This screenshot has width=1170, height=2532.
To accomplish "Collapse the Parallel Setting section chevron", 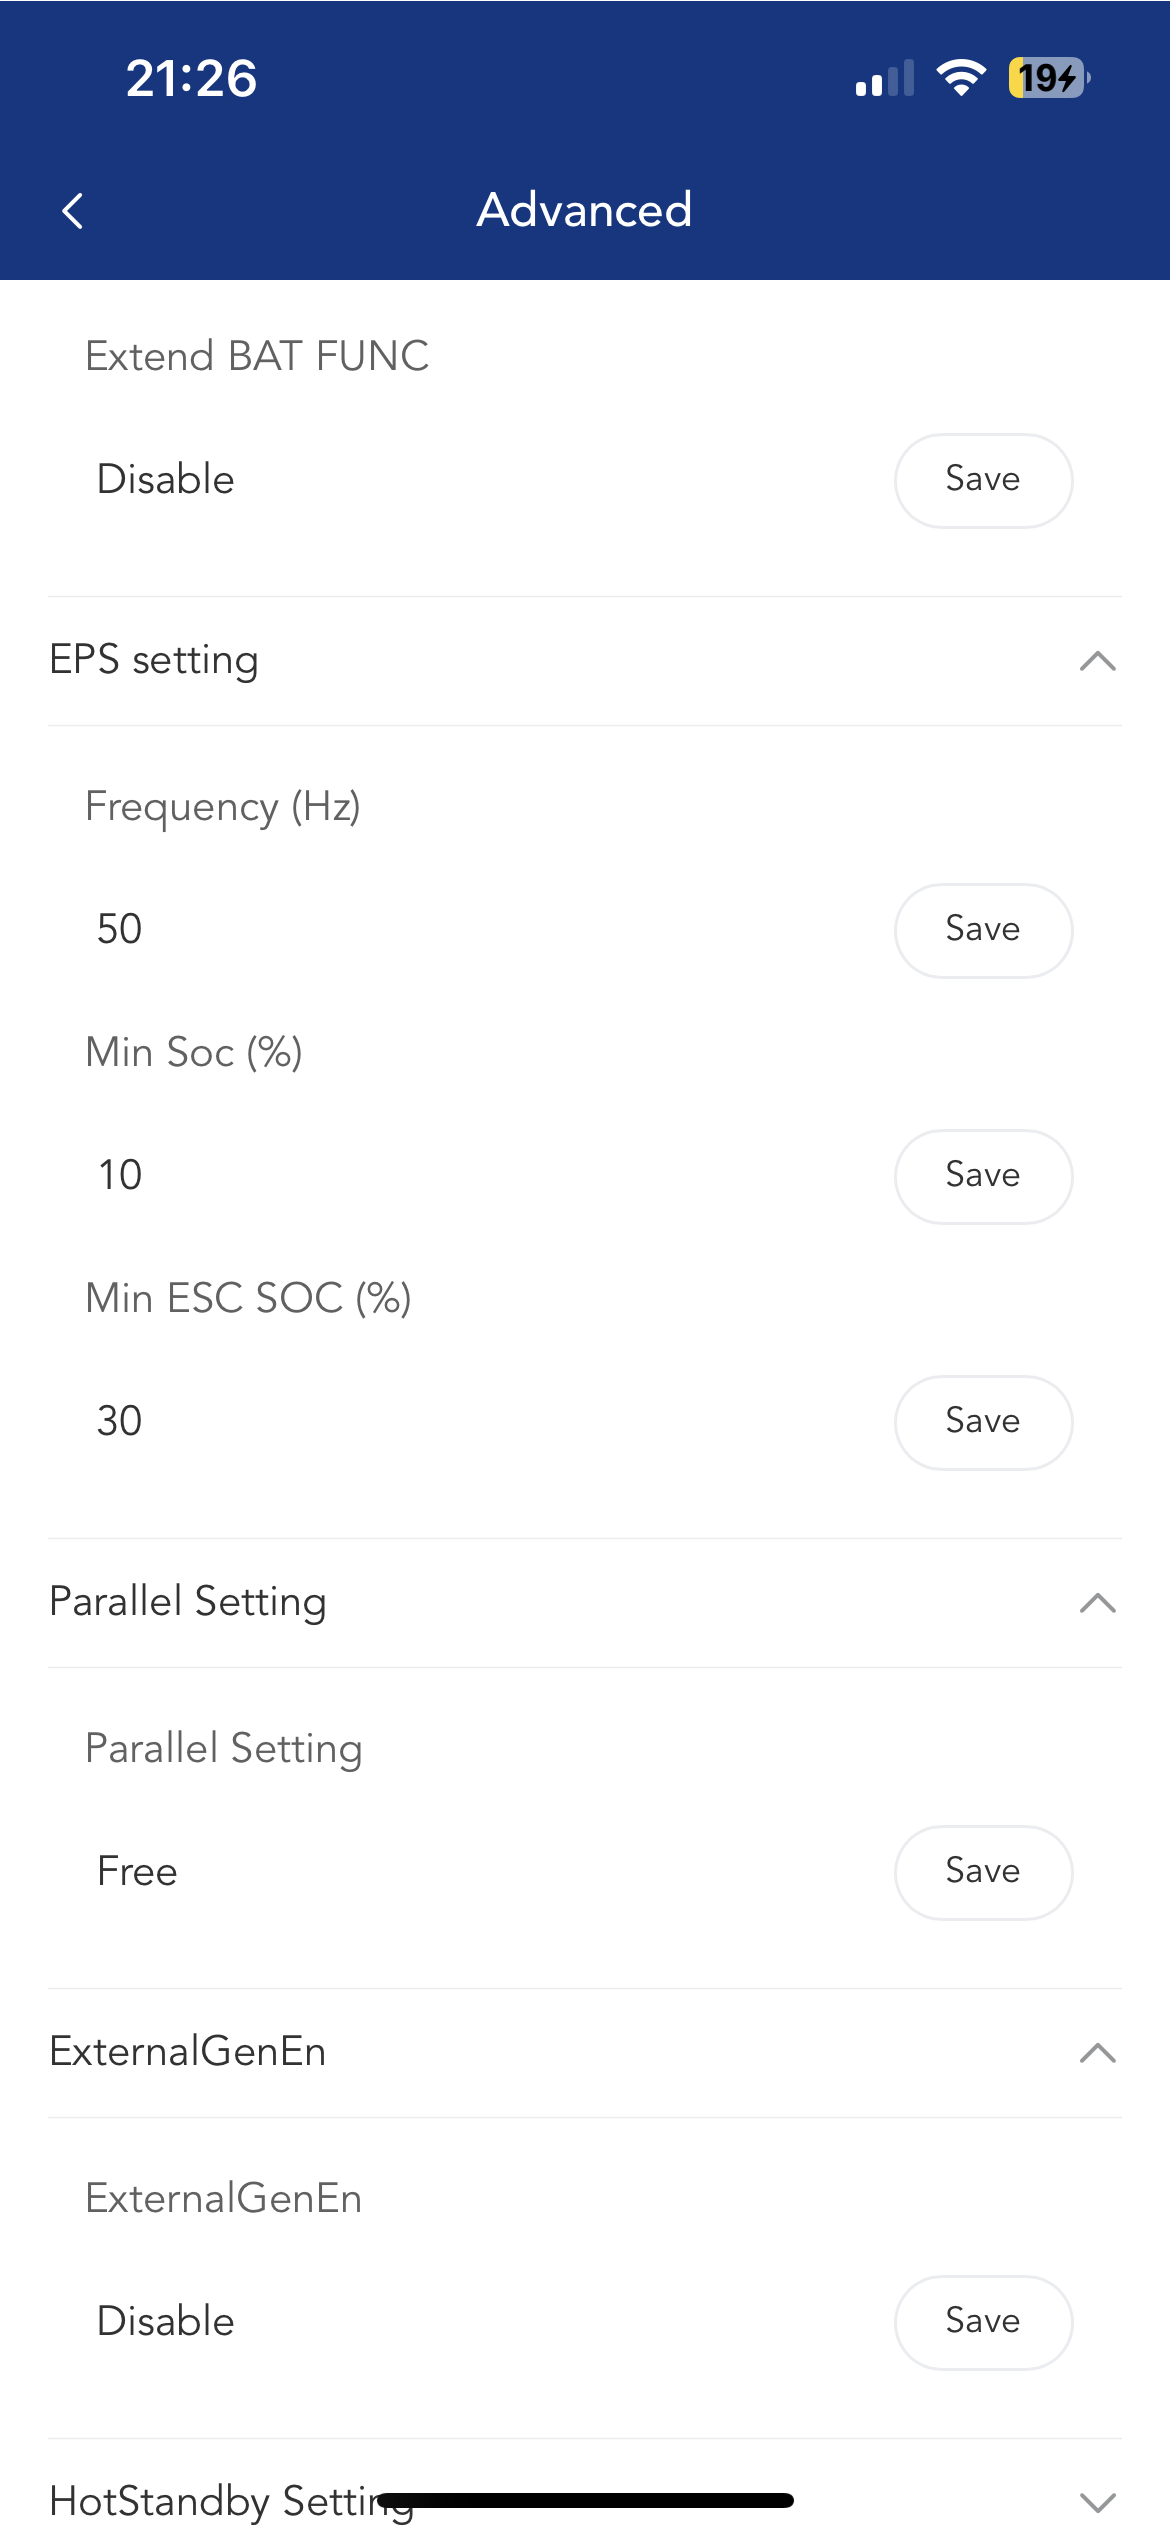I will (1097, 1603).
